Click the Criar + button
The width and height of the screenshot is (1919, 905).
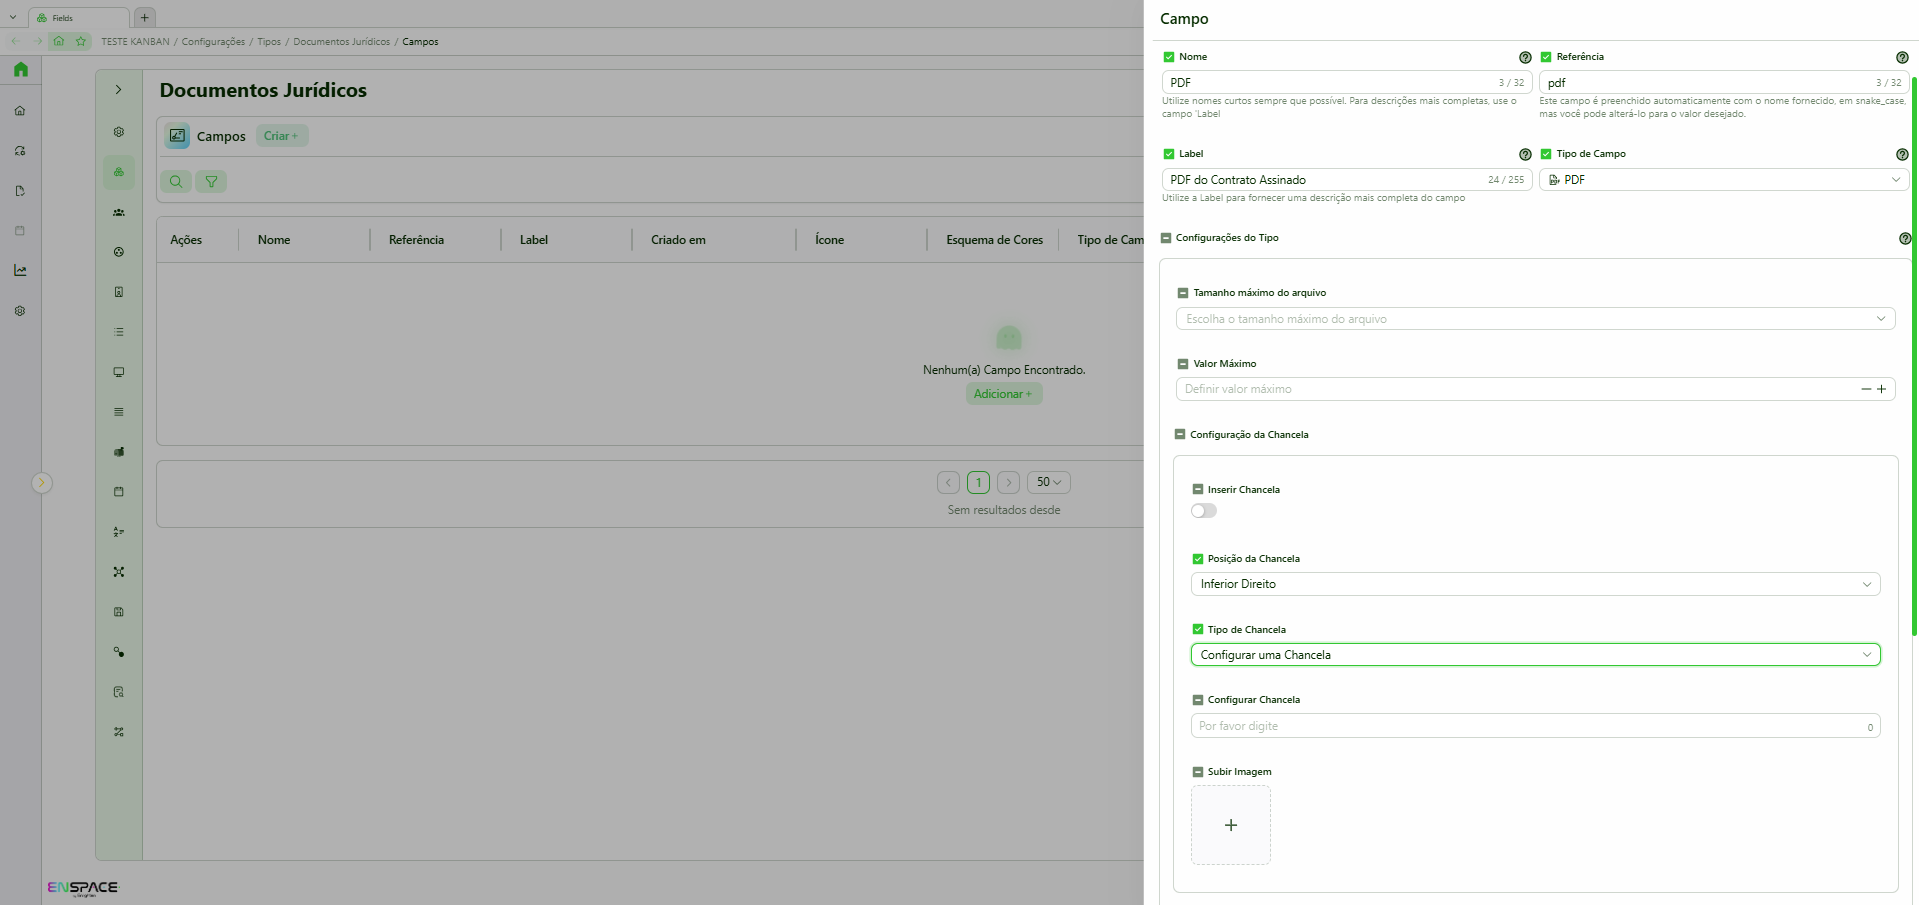click(x=281, y=136)
